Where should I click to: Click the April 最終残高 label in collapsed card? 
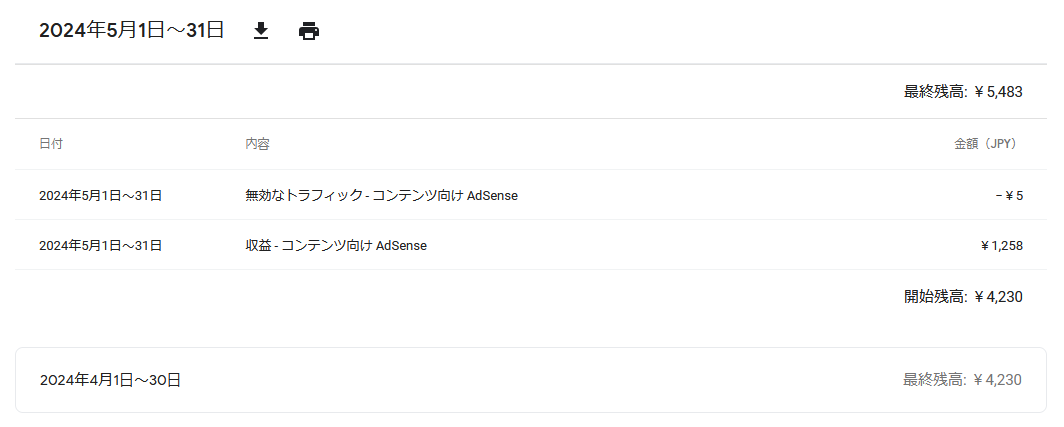tap(934, 380)
